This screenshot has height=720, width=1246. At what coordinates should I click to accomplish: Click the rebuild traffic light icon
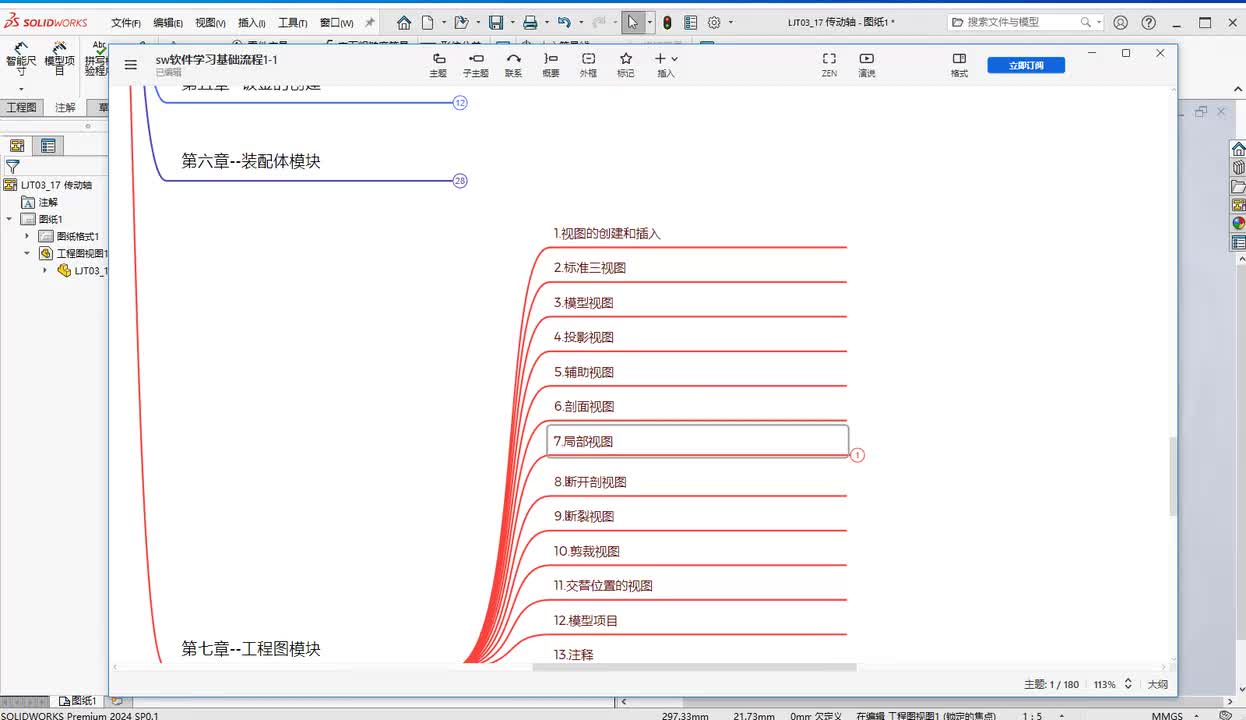tap(667, 22)
